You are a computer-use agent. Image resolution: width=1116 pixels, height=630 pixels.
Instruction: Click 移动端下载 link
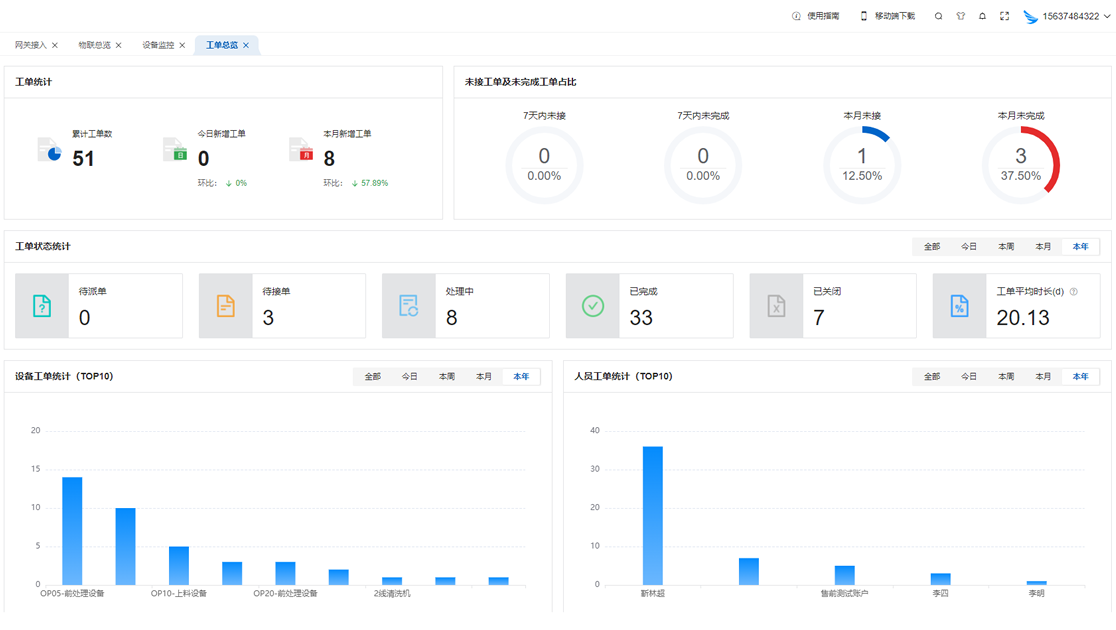click(x=887, y=16)
